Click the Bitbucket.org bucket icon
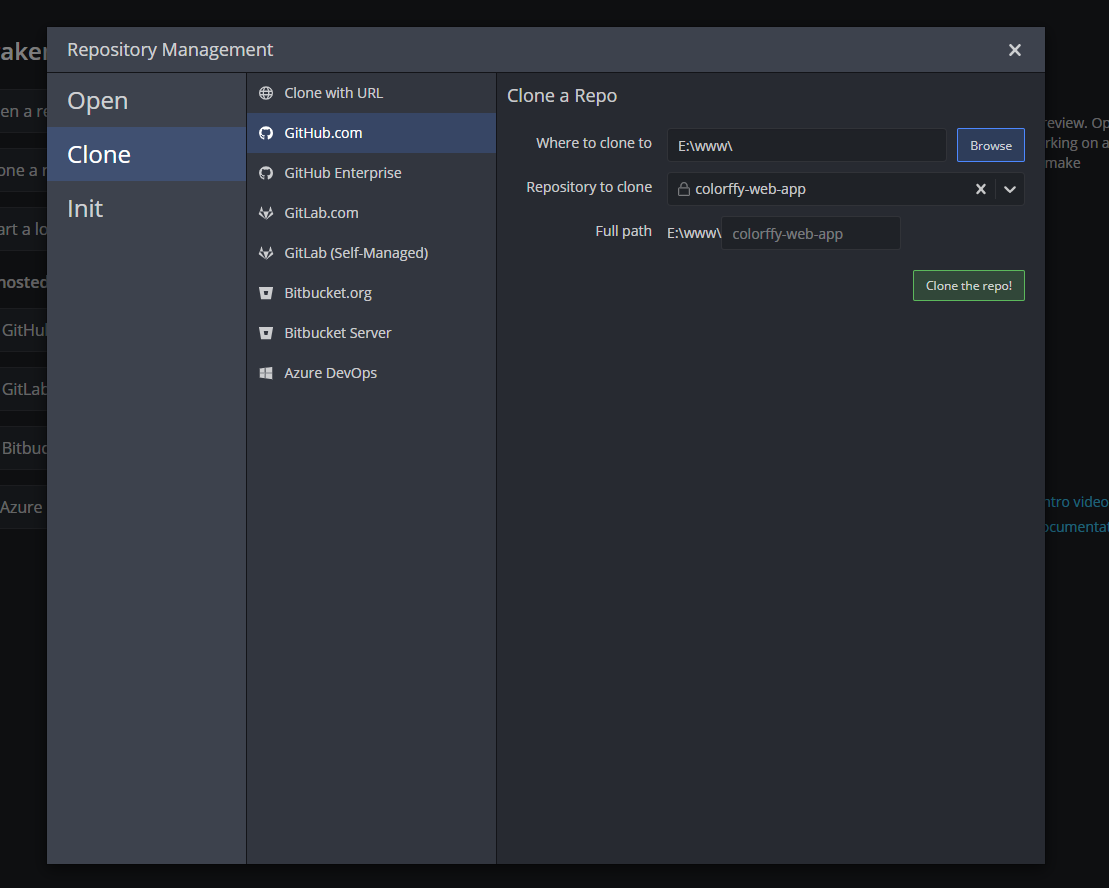 pyautogui.click(x=266, y=293)
